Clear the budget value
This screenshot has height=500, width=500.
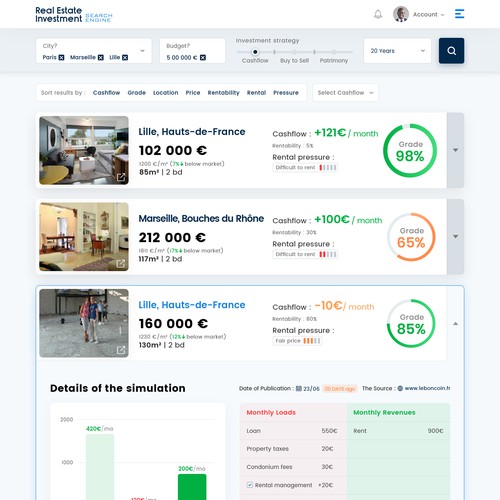click(203, 57)
